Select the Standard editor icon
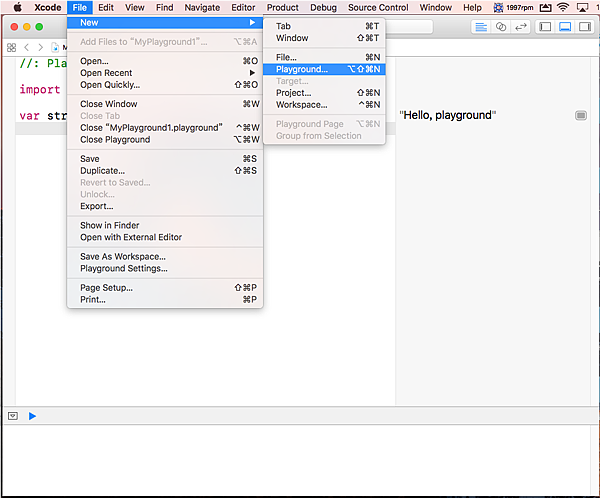The image size is (600, 498). coord(481,27)
